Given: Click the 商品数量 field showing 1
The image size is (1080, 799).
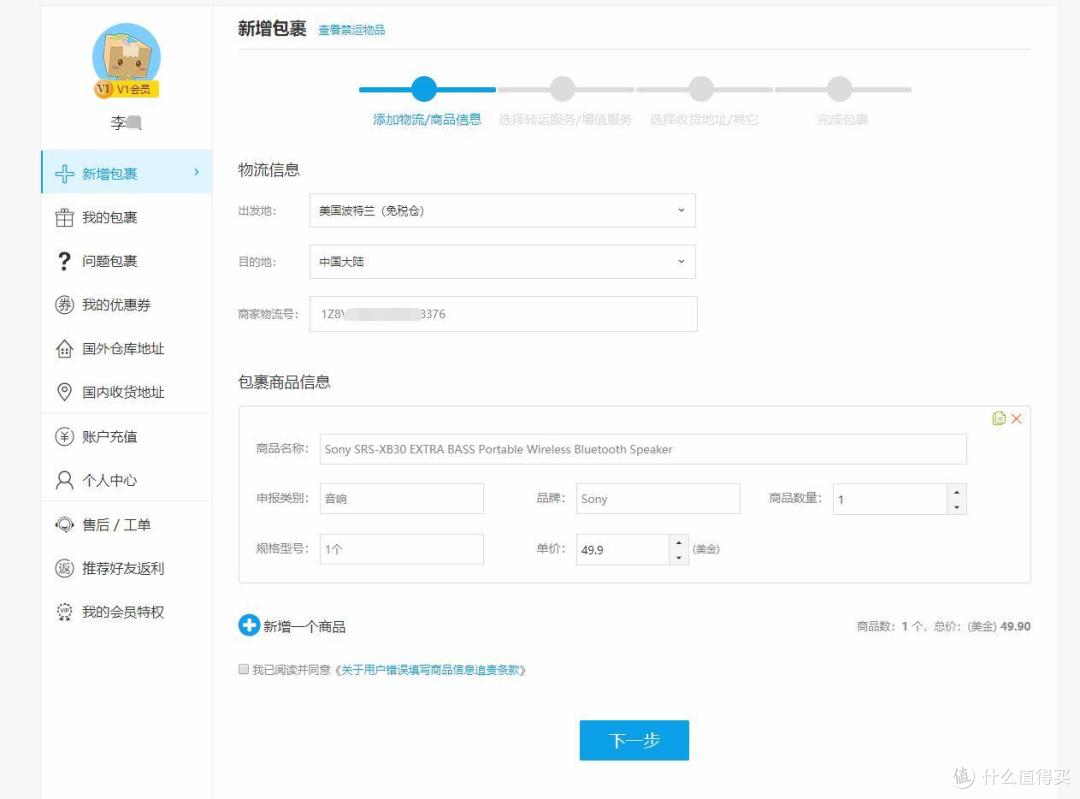Looking at the screenshot, I should tap(890, 499).
